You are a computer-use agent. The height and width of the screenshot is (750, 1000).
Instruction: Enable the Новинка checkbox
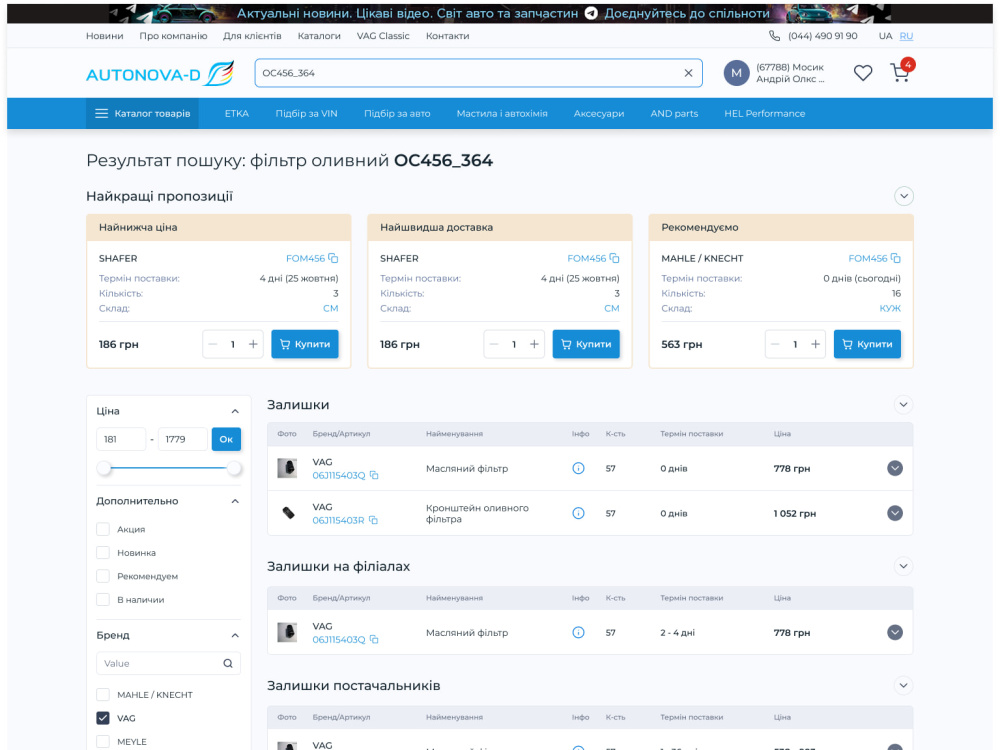click(x=103, y=553)
